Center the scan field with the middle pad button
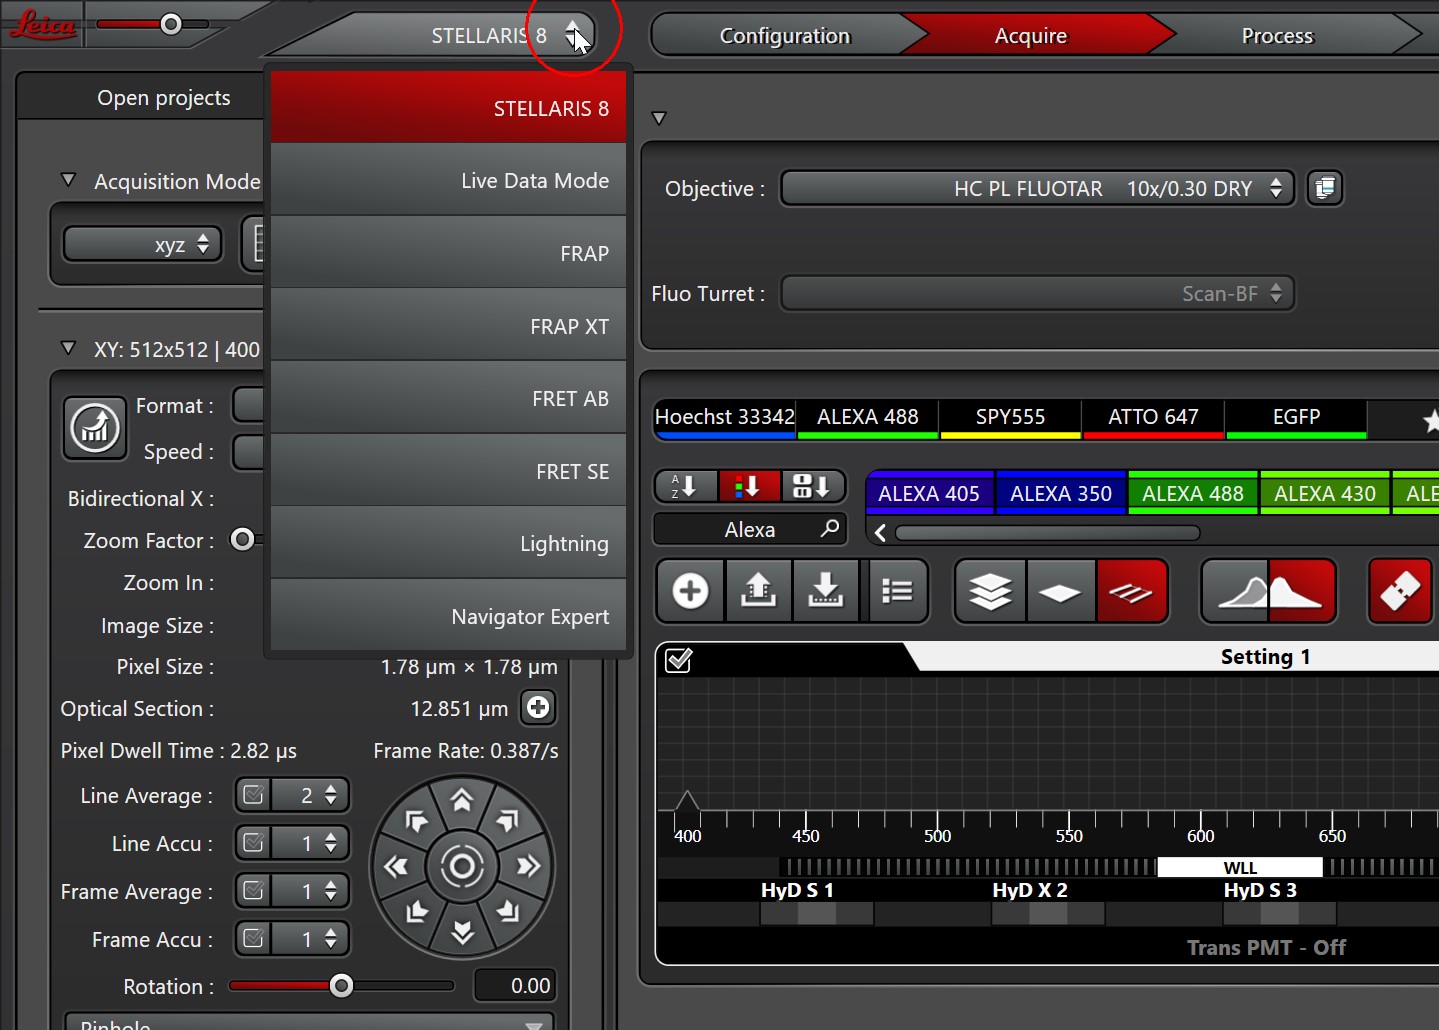The width and height of the screenshot is (1439, 1030). click(462, 866)
